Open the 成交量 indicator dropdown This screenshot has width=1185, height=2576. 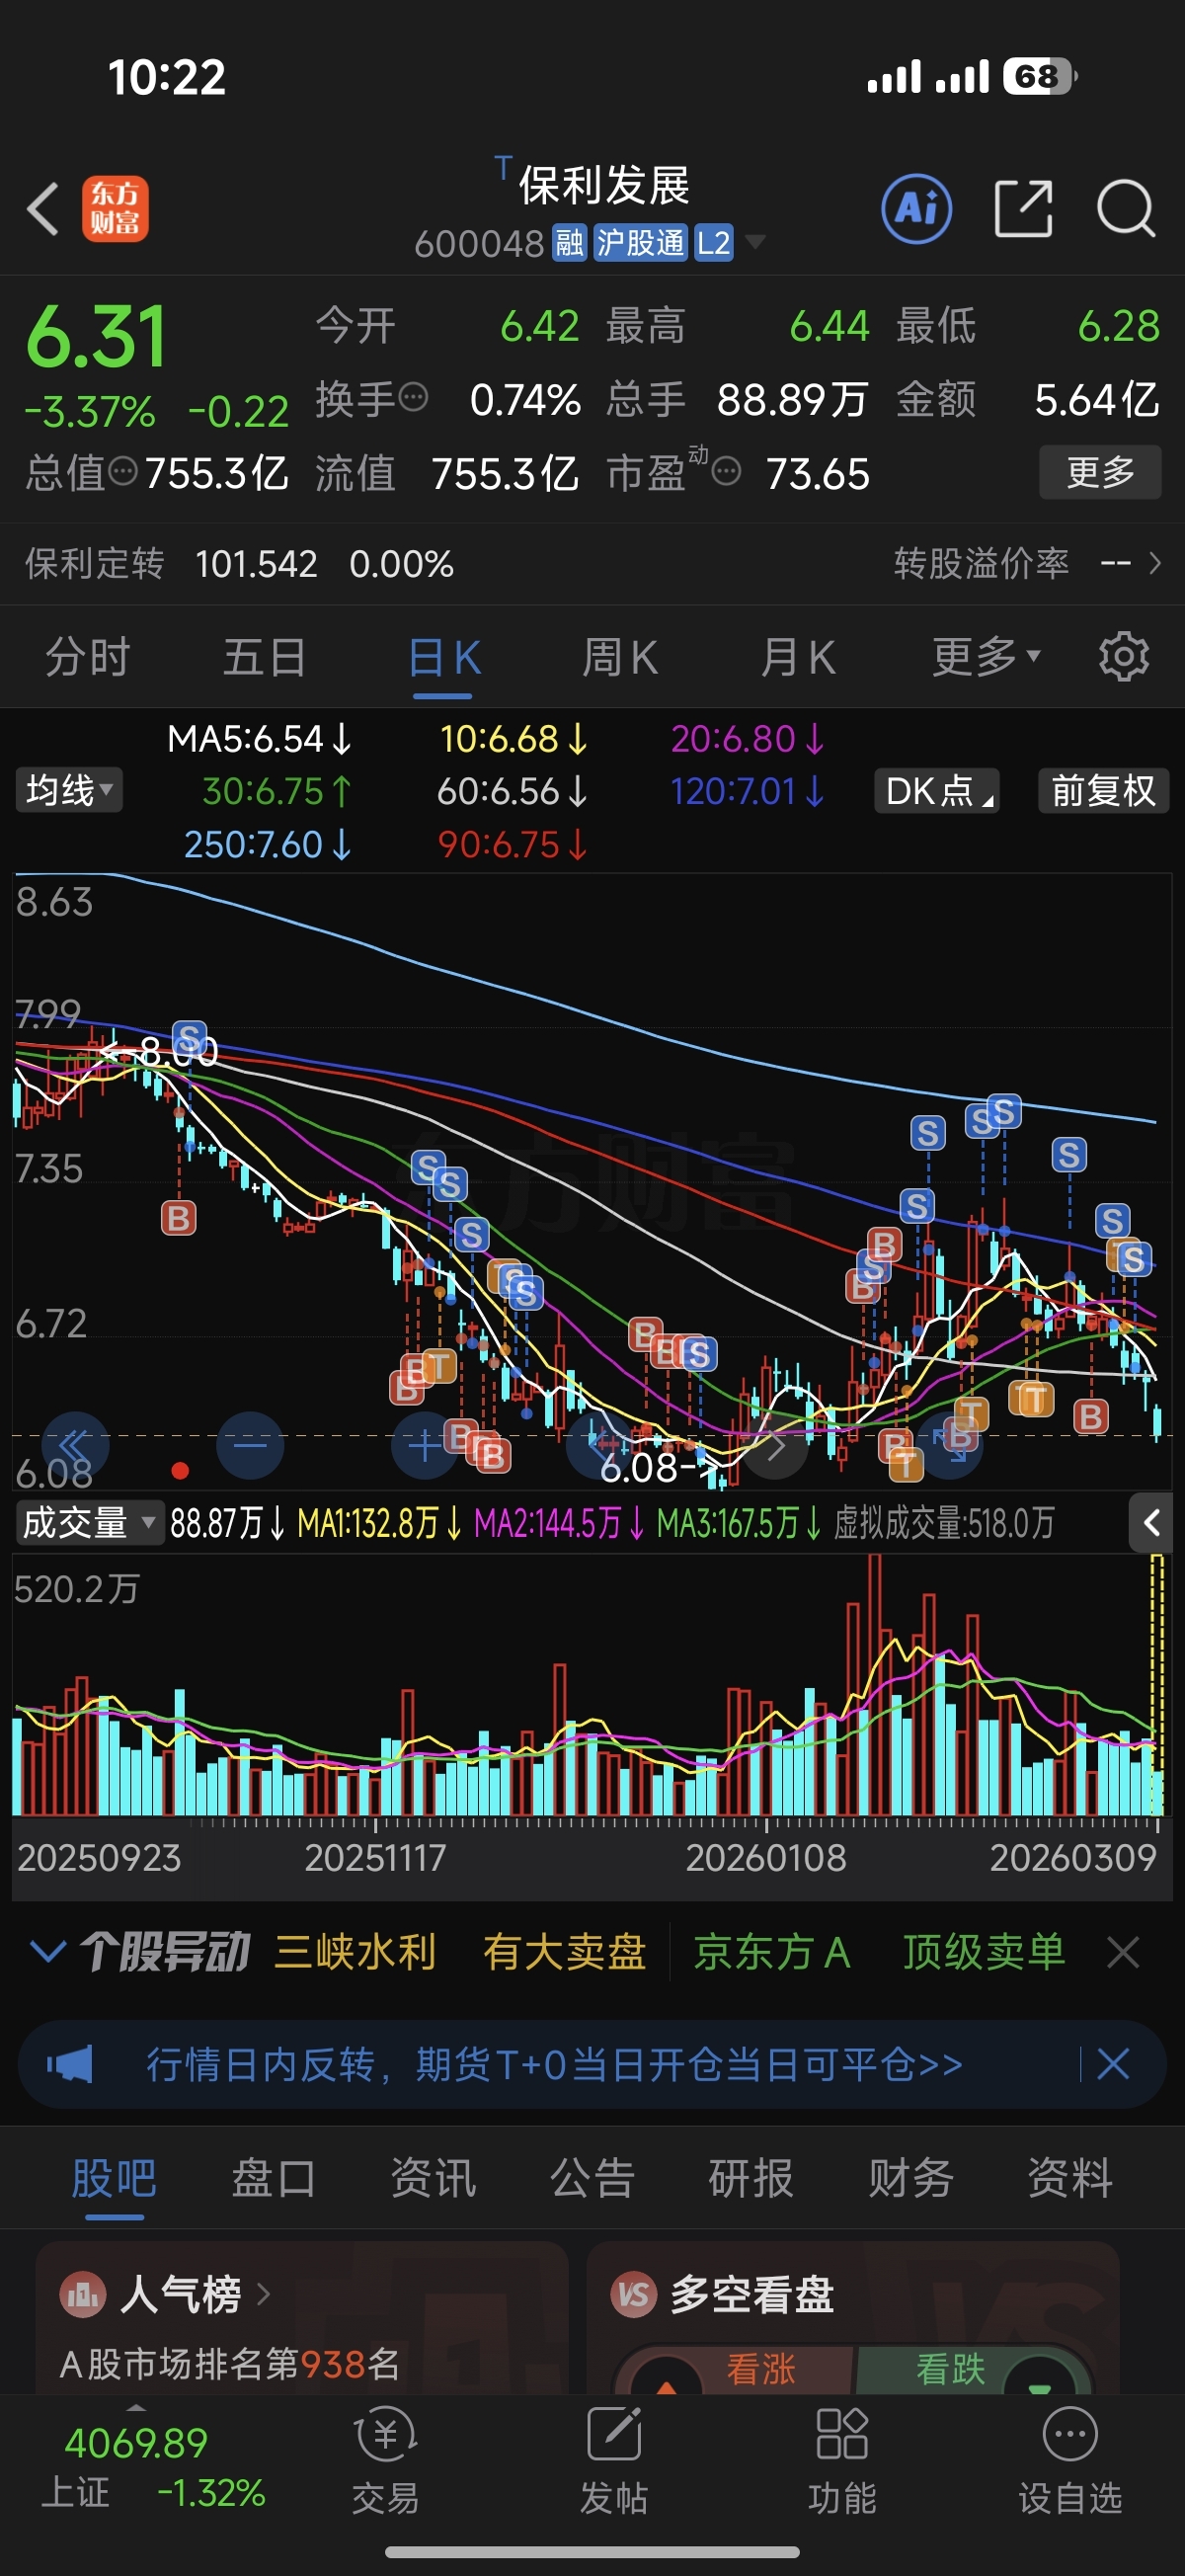pyautogui.click(x=90, y=1523)
